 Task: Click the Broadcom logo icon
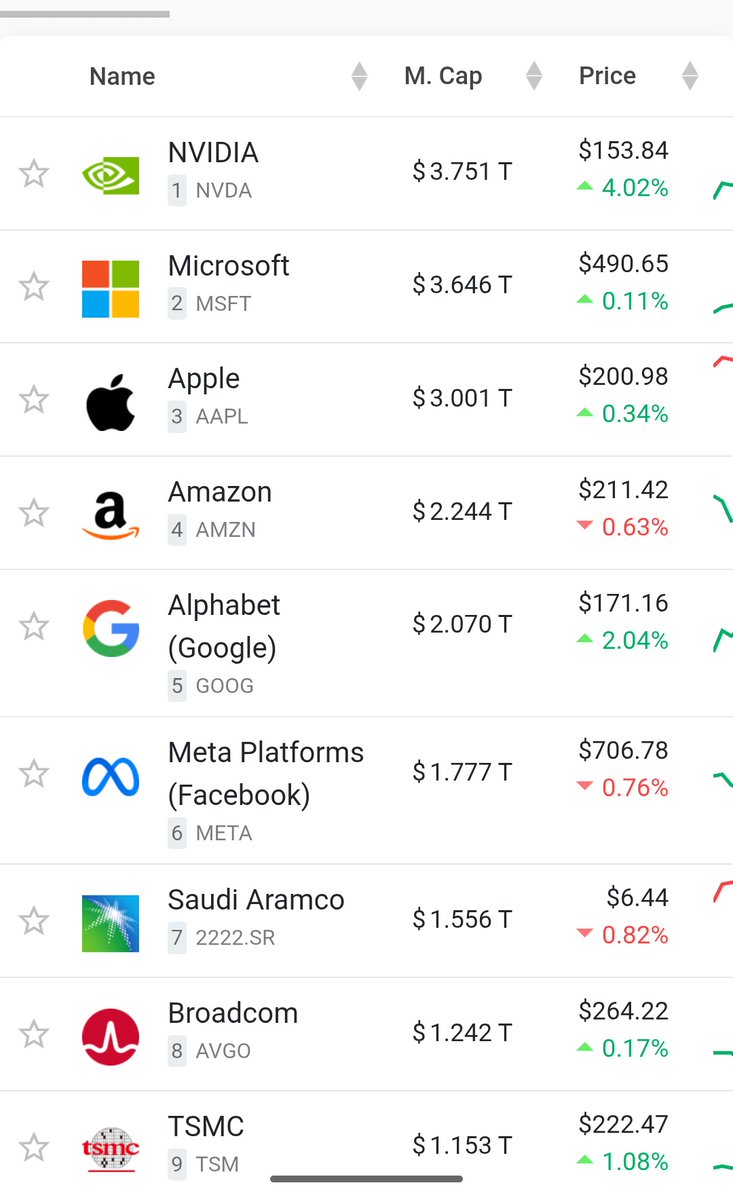(110, 1037)
